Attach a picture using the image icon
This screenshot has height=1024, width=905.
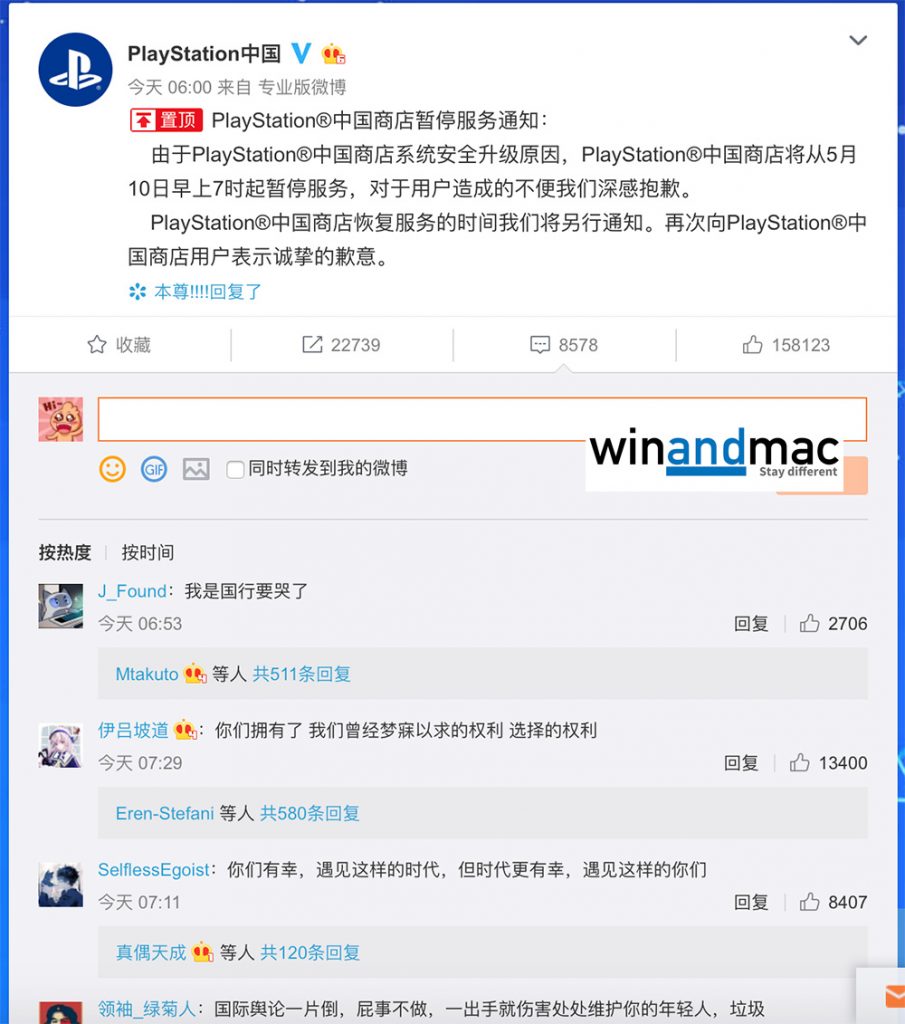[196, 469]
